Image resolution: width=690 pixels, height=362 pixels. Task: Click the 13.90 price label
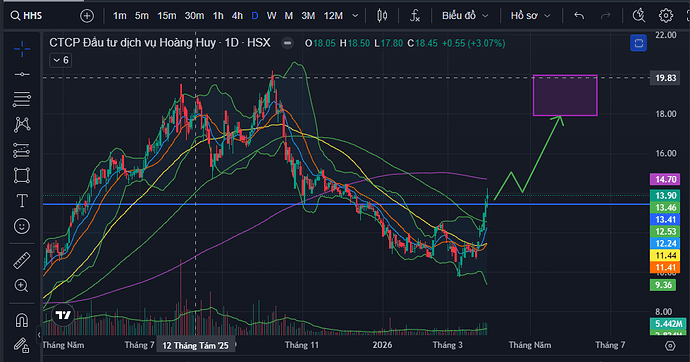(665, 195)
